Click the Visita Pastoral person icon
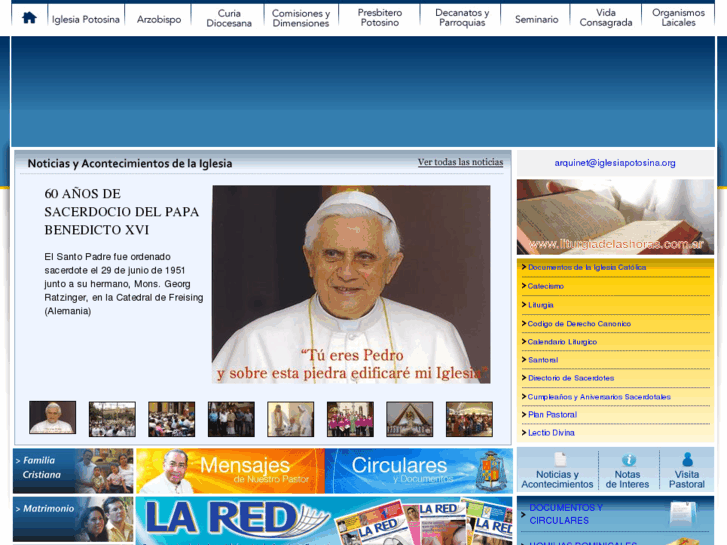The width and height of the screenshot is (727, 545). (x=688, y=459)
